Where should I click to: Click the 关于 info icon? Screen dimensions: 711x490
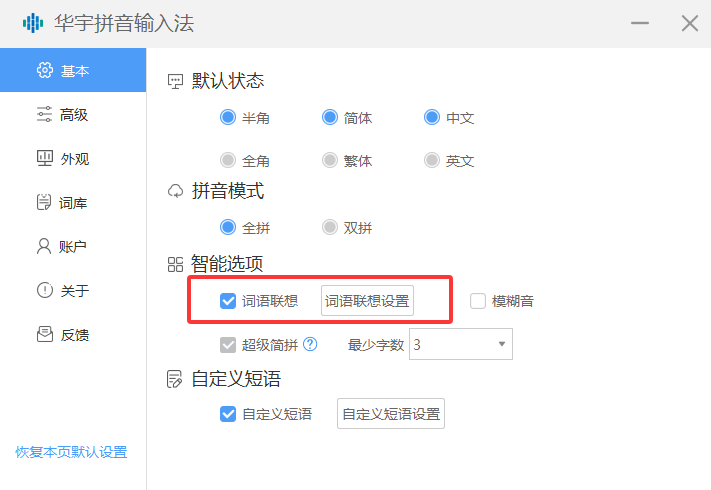(x=44, y=291)
